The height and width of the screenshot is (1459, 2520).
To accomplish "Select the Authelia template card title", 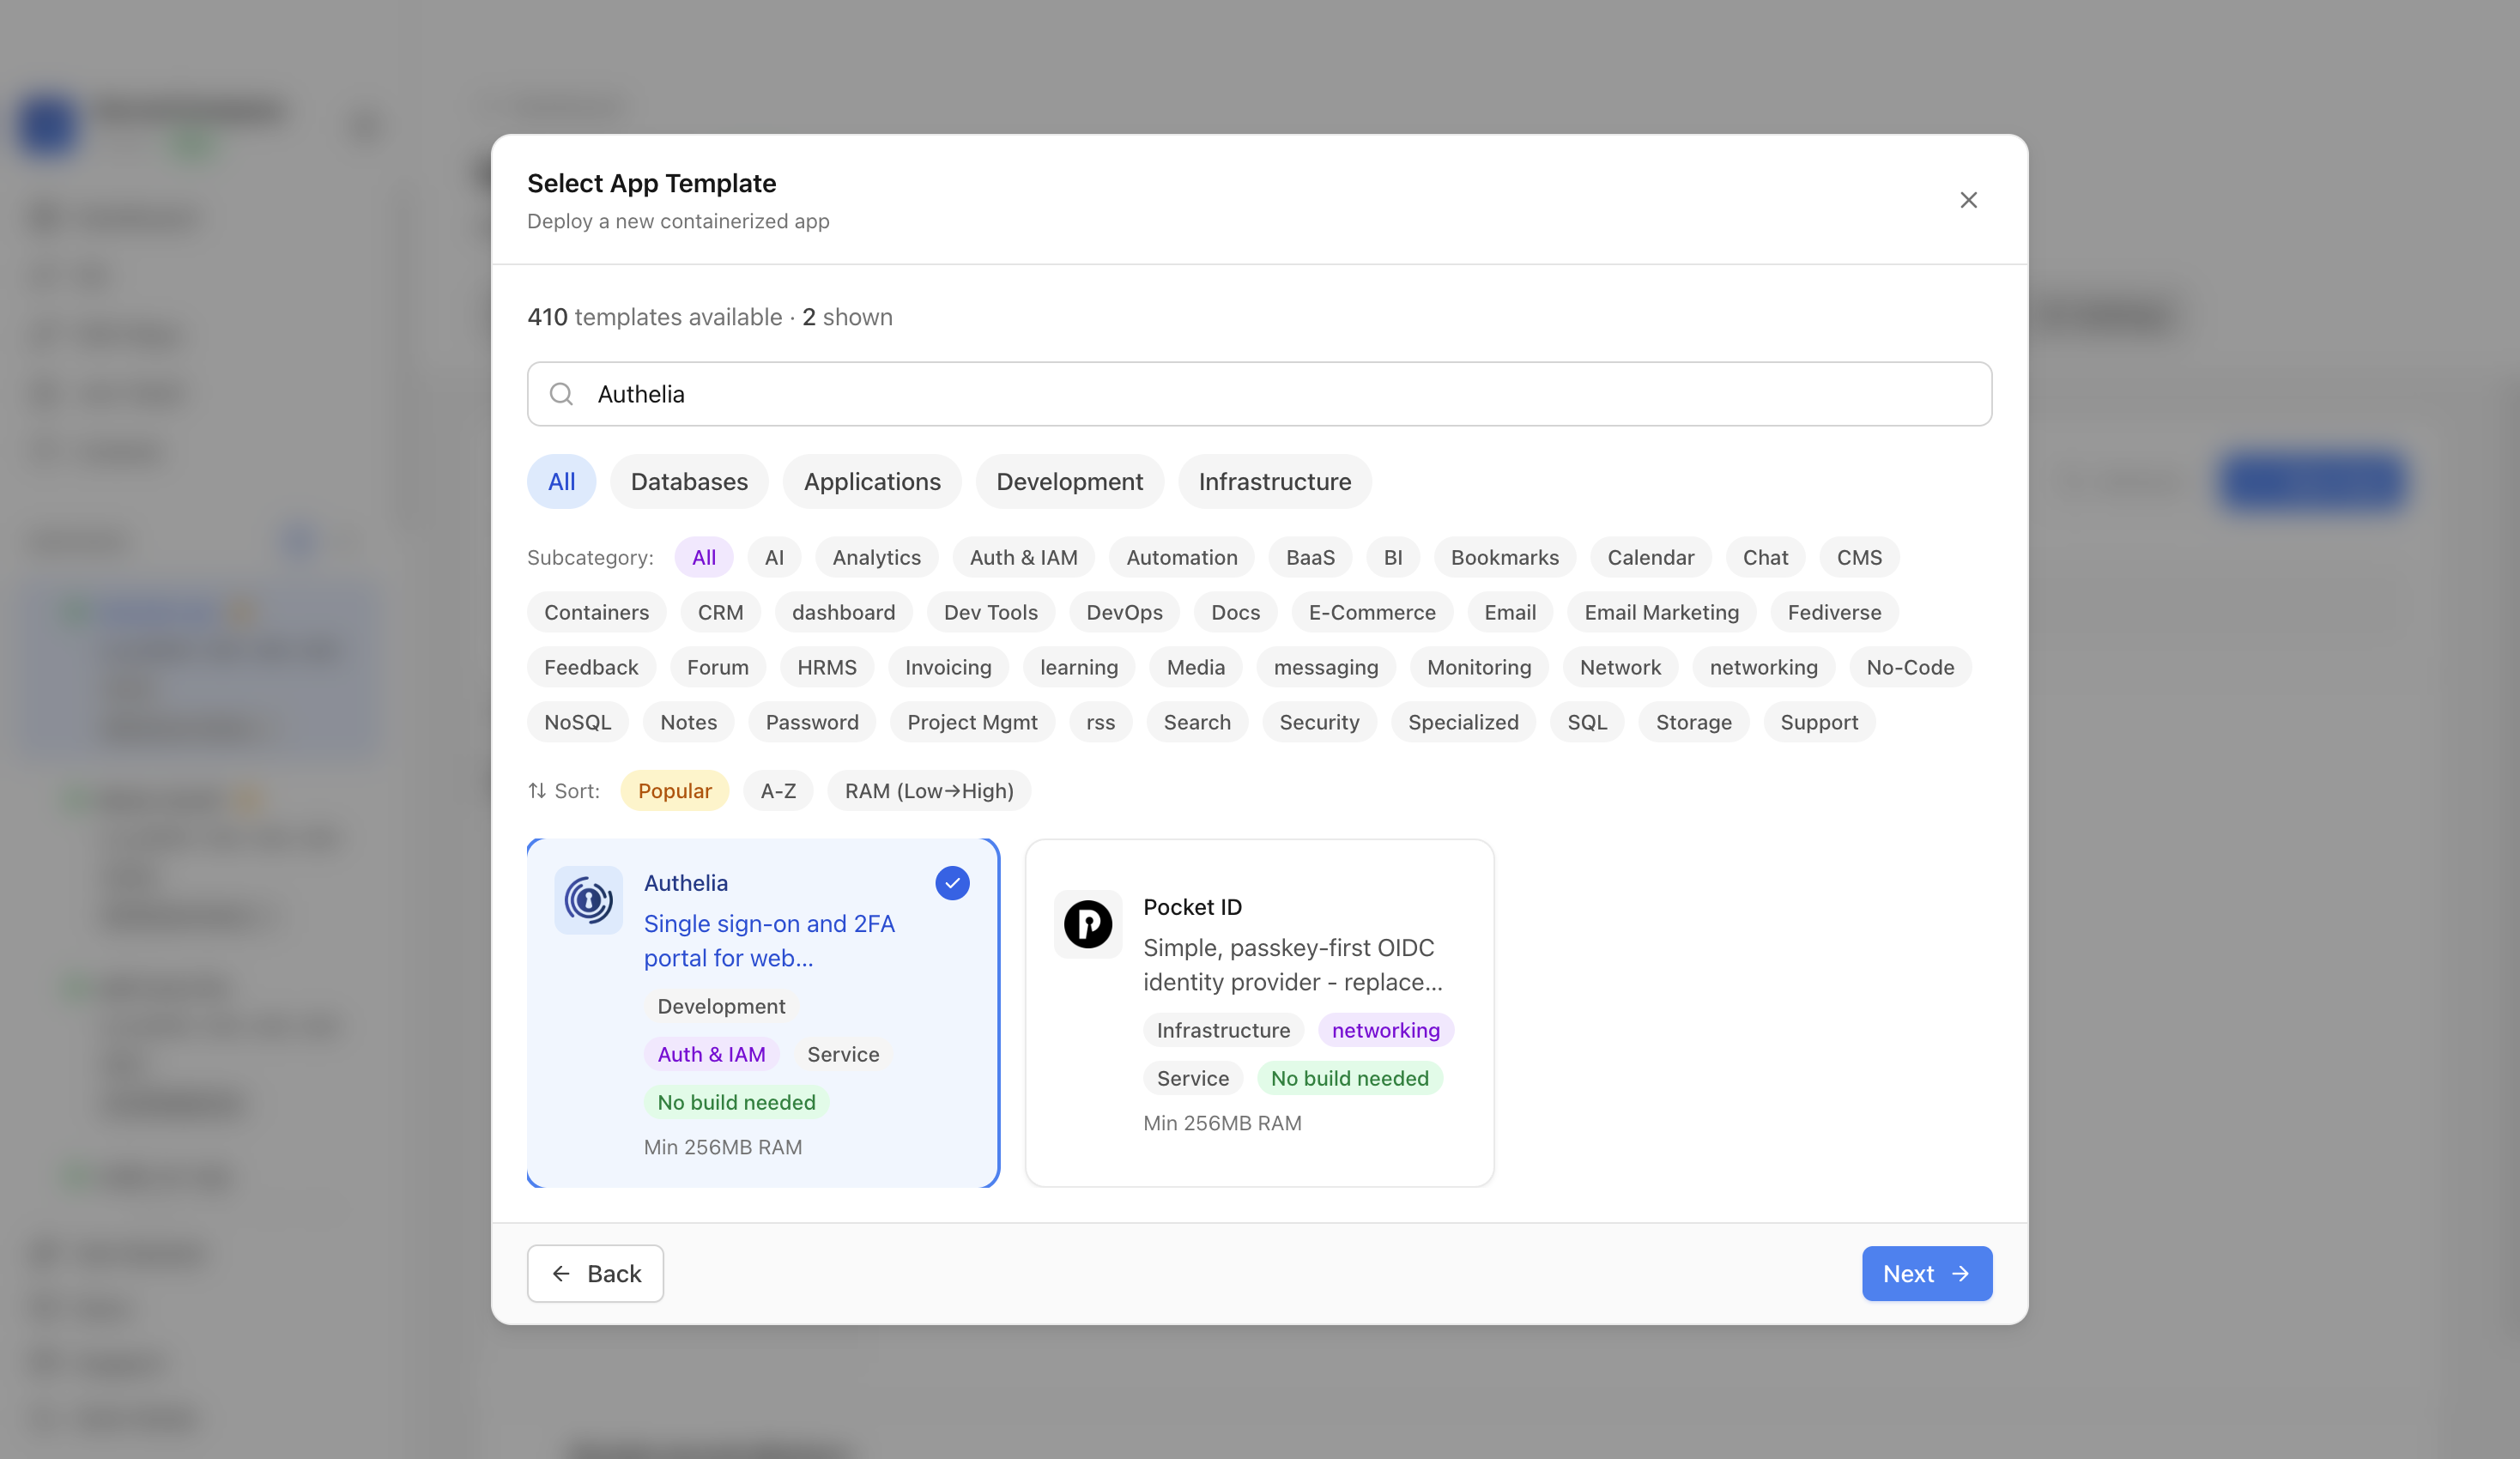I will click(x=686, y=883).
